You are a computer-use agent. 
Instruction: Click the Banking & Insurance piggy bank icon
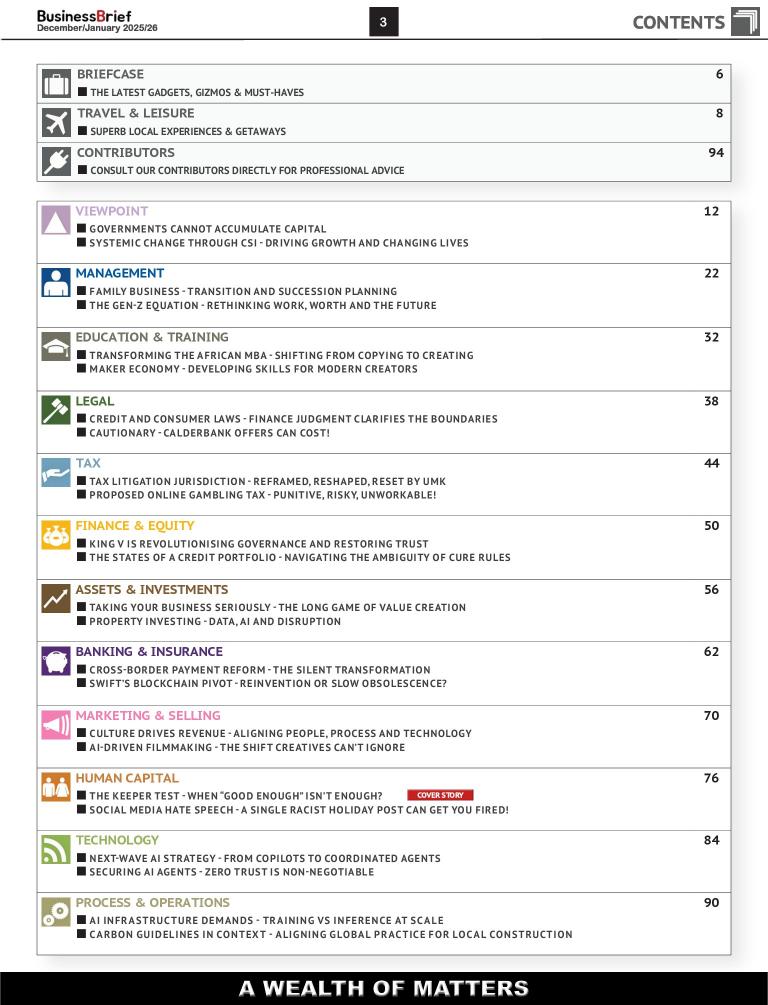(x=56, y=661)
